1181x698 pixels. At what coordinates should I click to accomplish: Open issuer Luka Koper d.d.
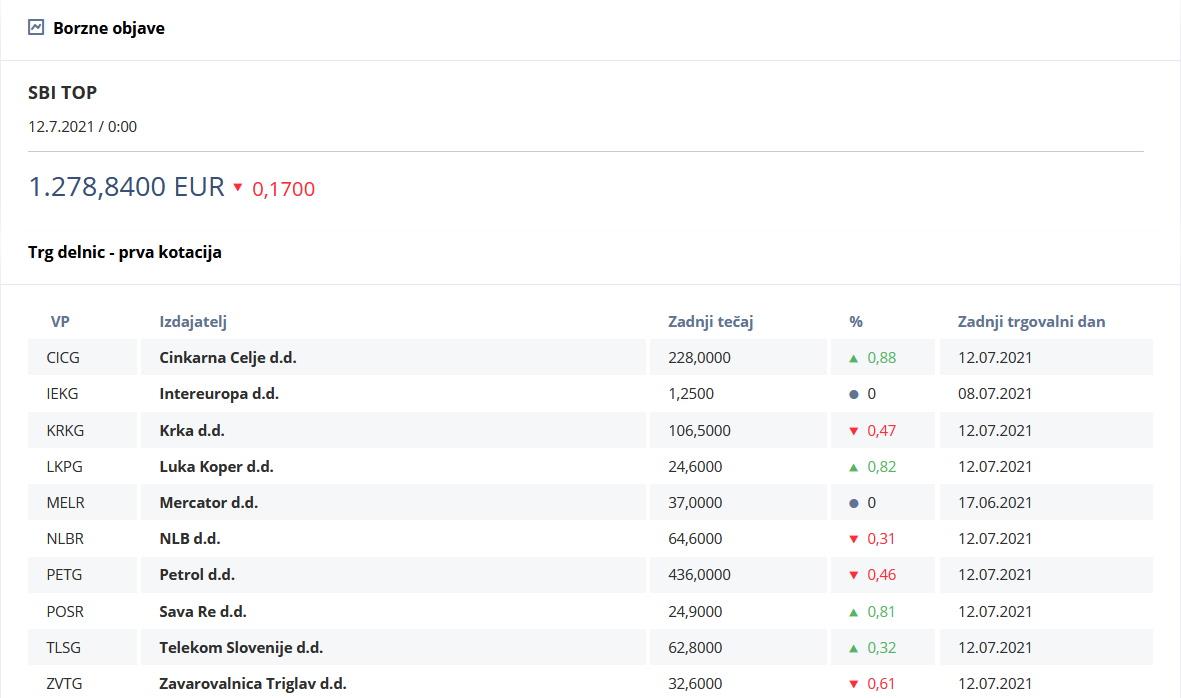(216, 467)
